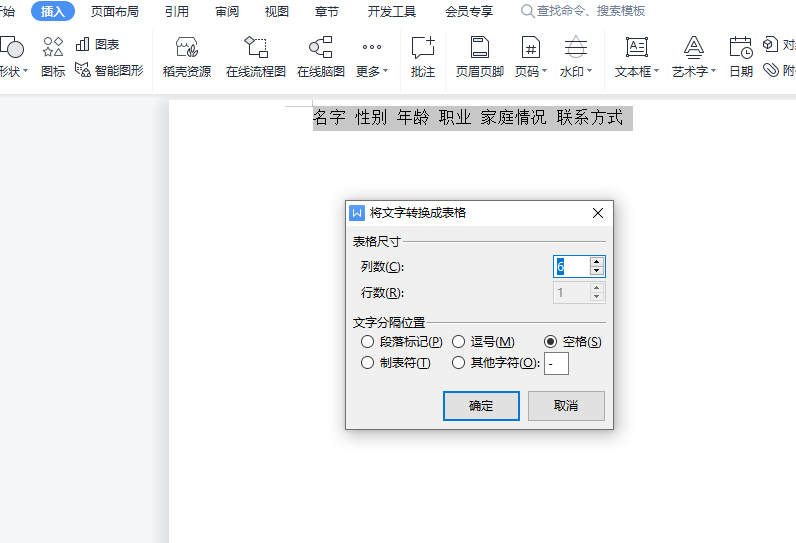This screenshot has height=543, width=796.
Task: Open 智能图形 smart graphics
Action: 109,70
